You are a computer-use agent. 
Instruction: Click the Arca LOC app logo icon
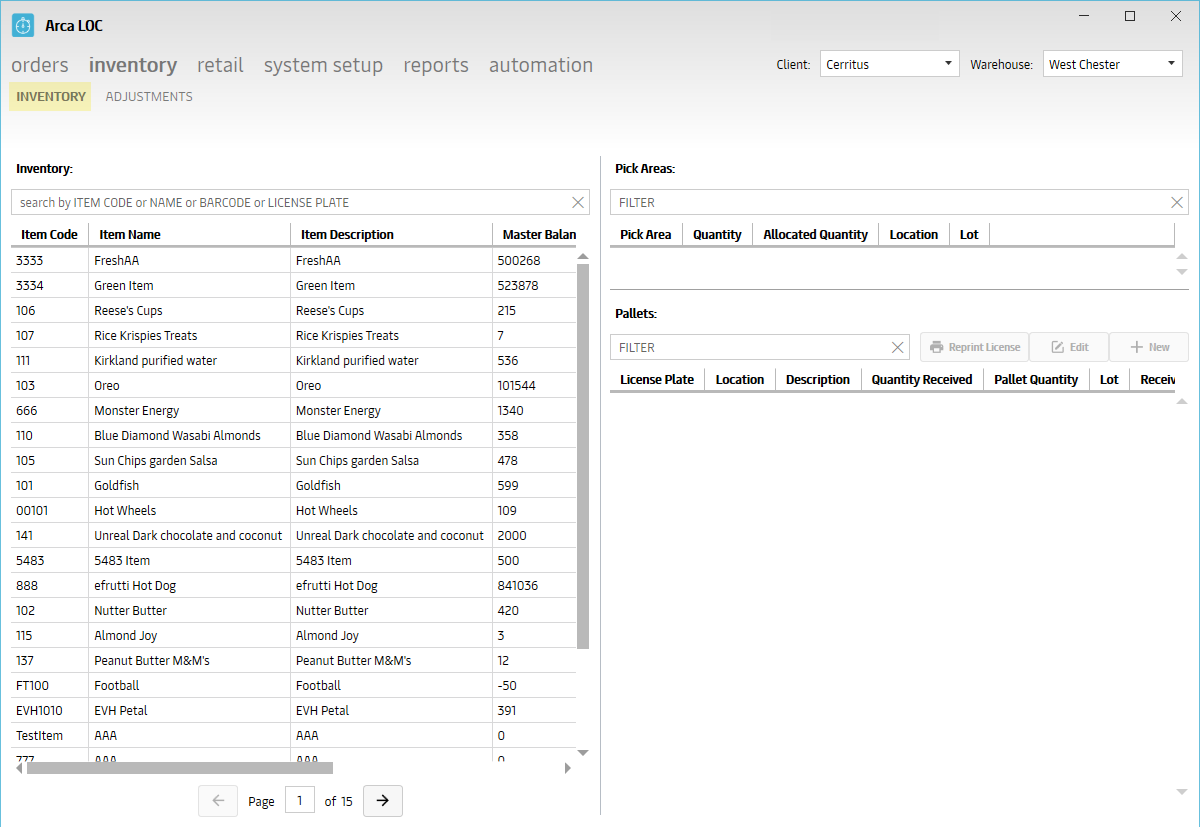pyautogui.click(x=23, y=25)
